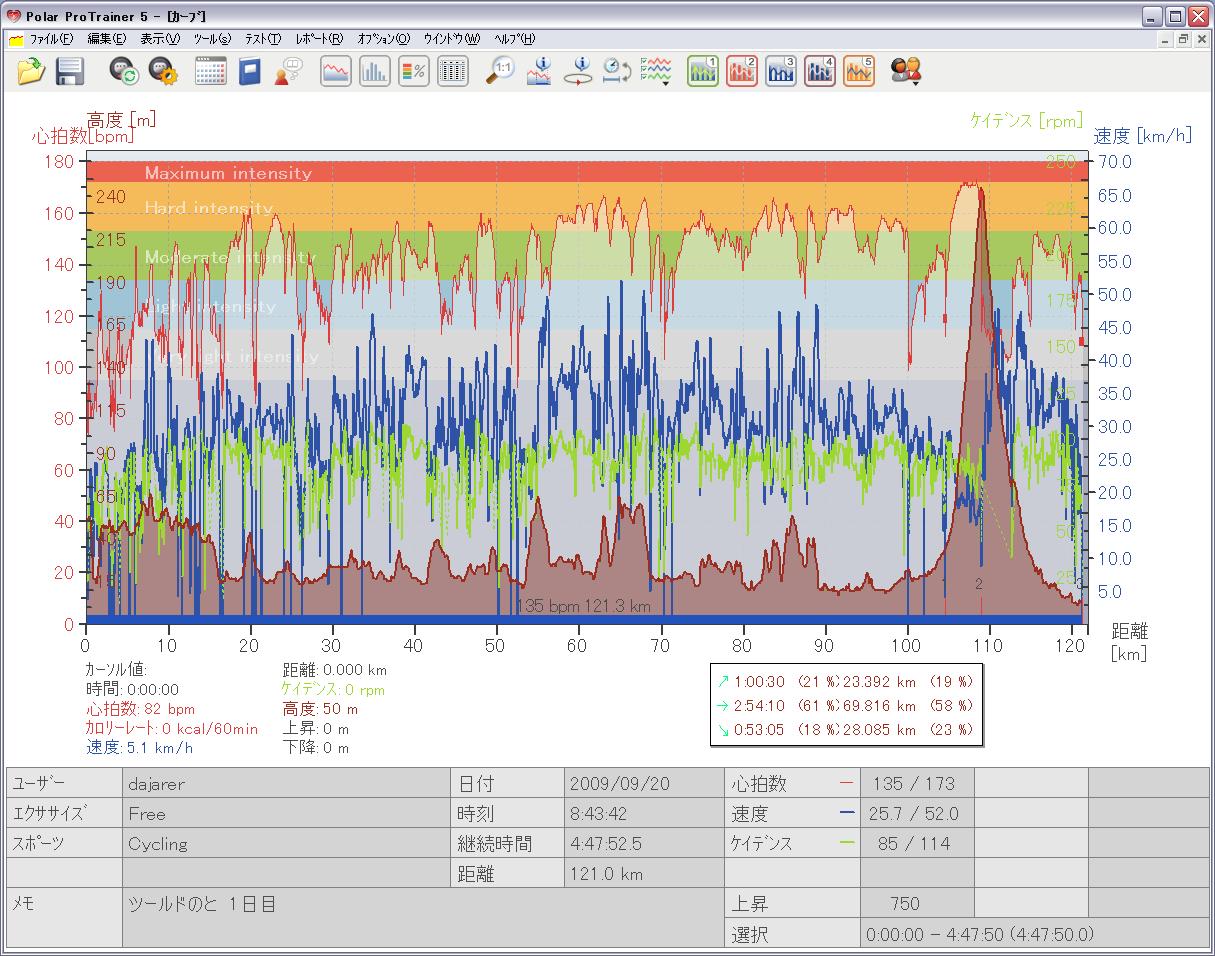This screenshot has height=956, width=1215.
Task: Open the ウインドウ(W) menu
Action: coord(451,39)
